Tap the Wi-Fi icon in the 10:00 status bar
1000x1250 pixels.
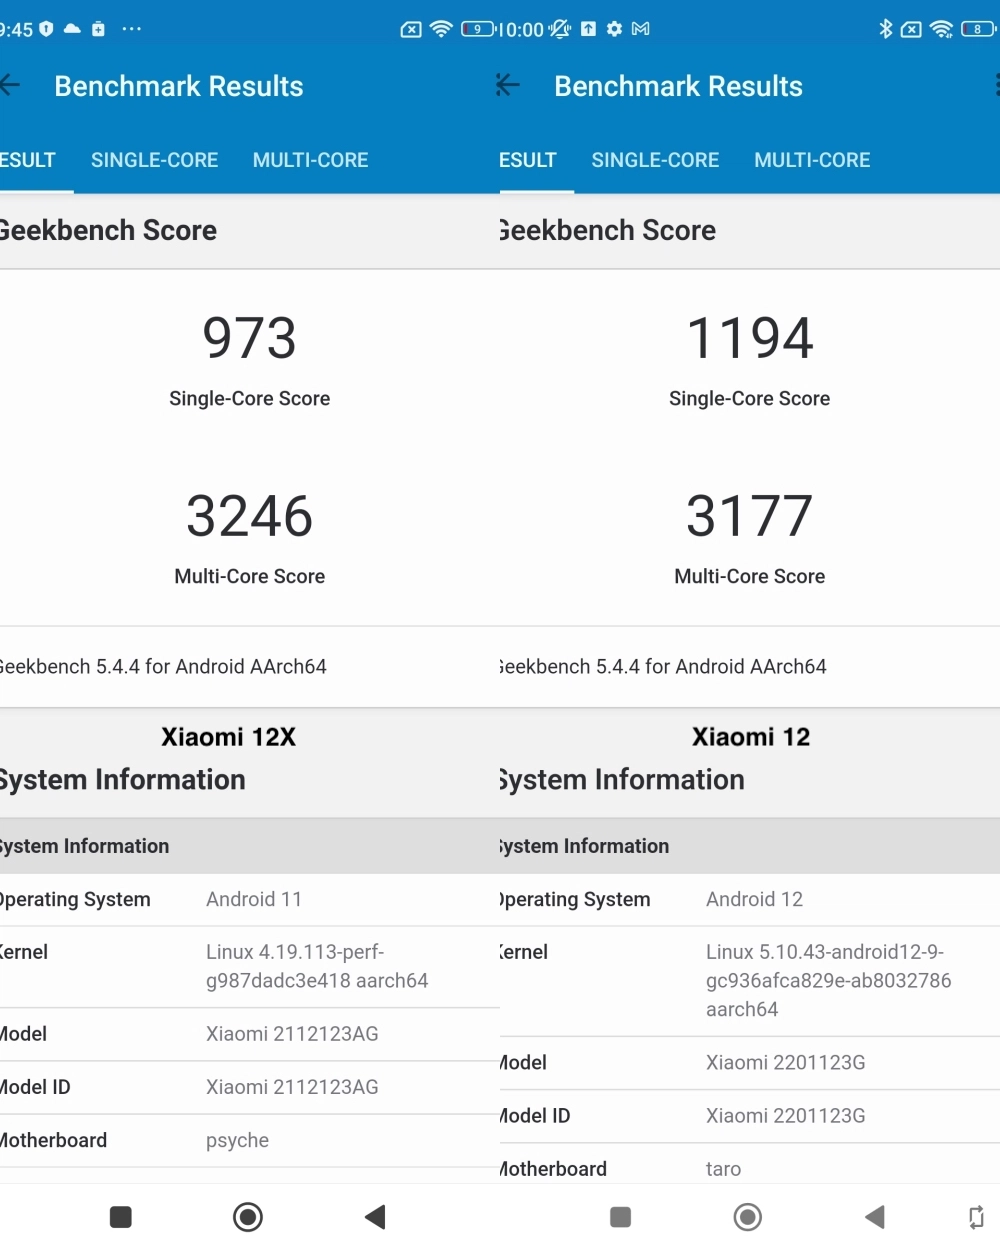941,29
